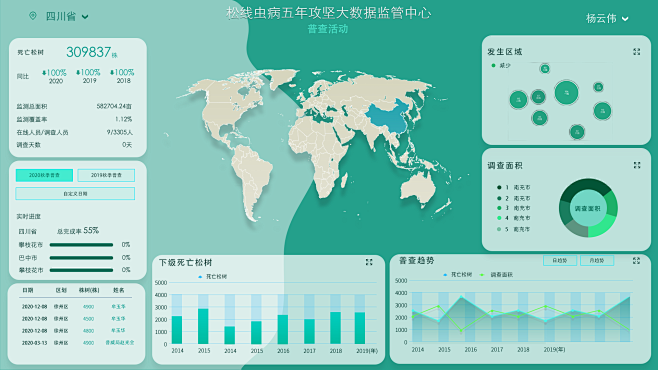
Task: Click the location pin icon beside 四川省
Action: point(32,16)
